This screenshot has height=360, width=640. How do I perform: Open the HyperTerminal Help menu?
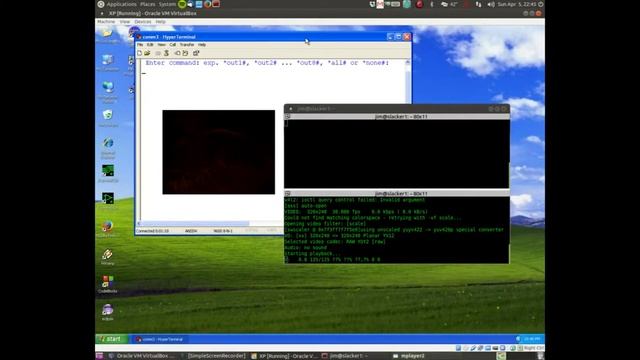click(x=202, y=44)
